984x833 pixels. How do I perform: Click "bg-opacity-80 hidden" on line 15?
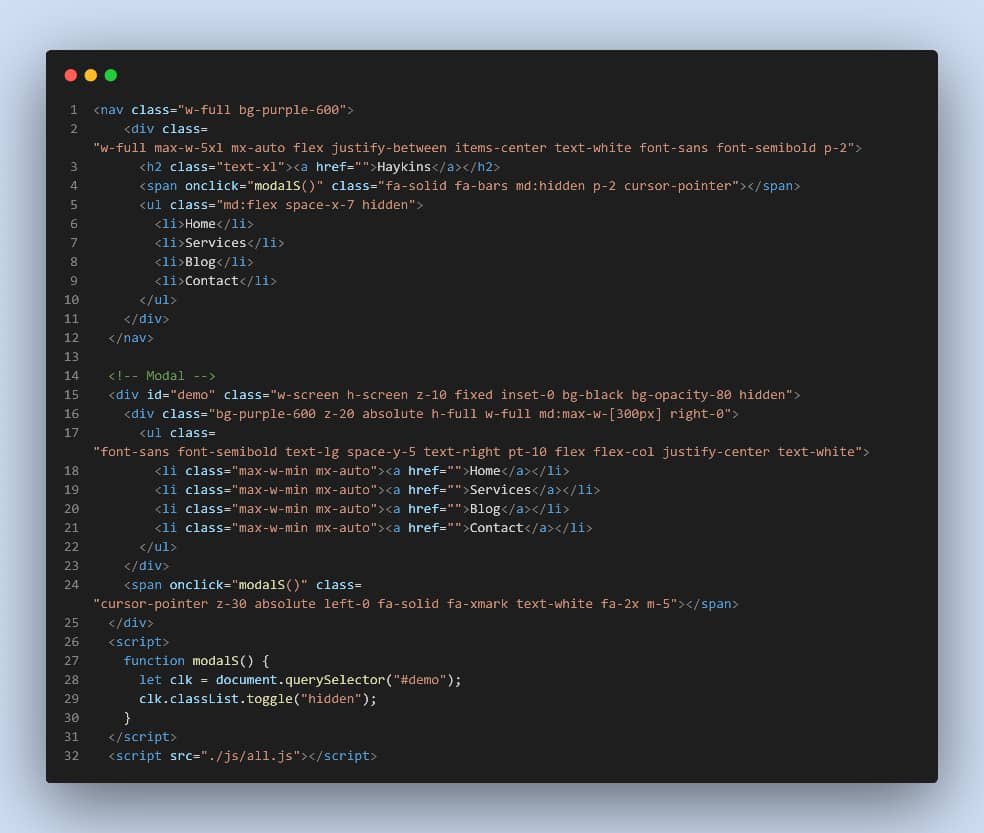pyautogui.click(x=708, y=395)
